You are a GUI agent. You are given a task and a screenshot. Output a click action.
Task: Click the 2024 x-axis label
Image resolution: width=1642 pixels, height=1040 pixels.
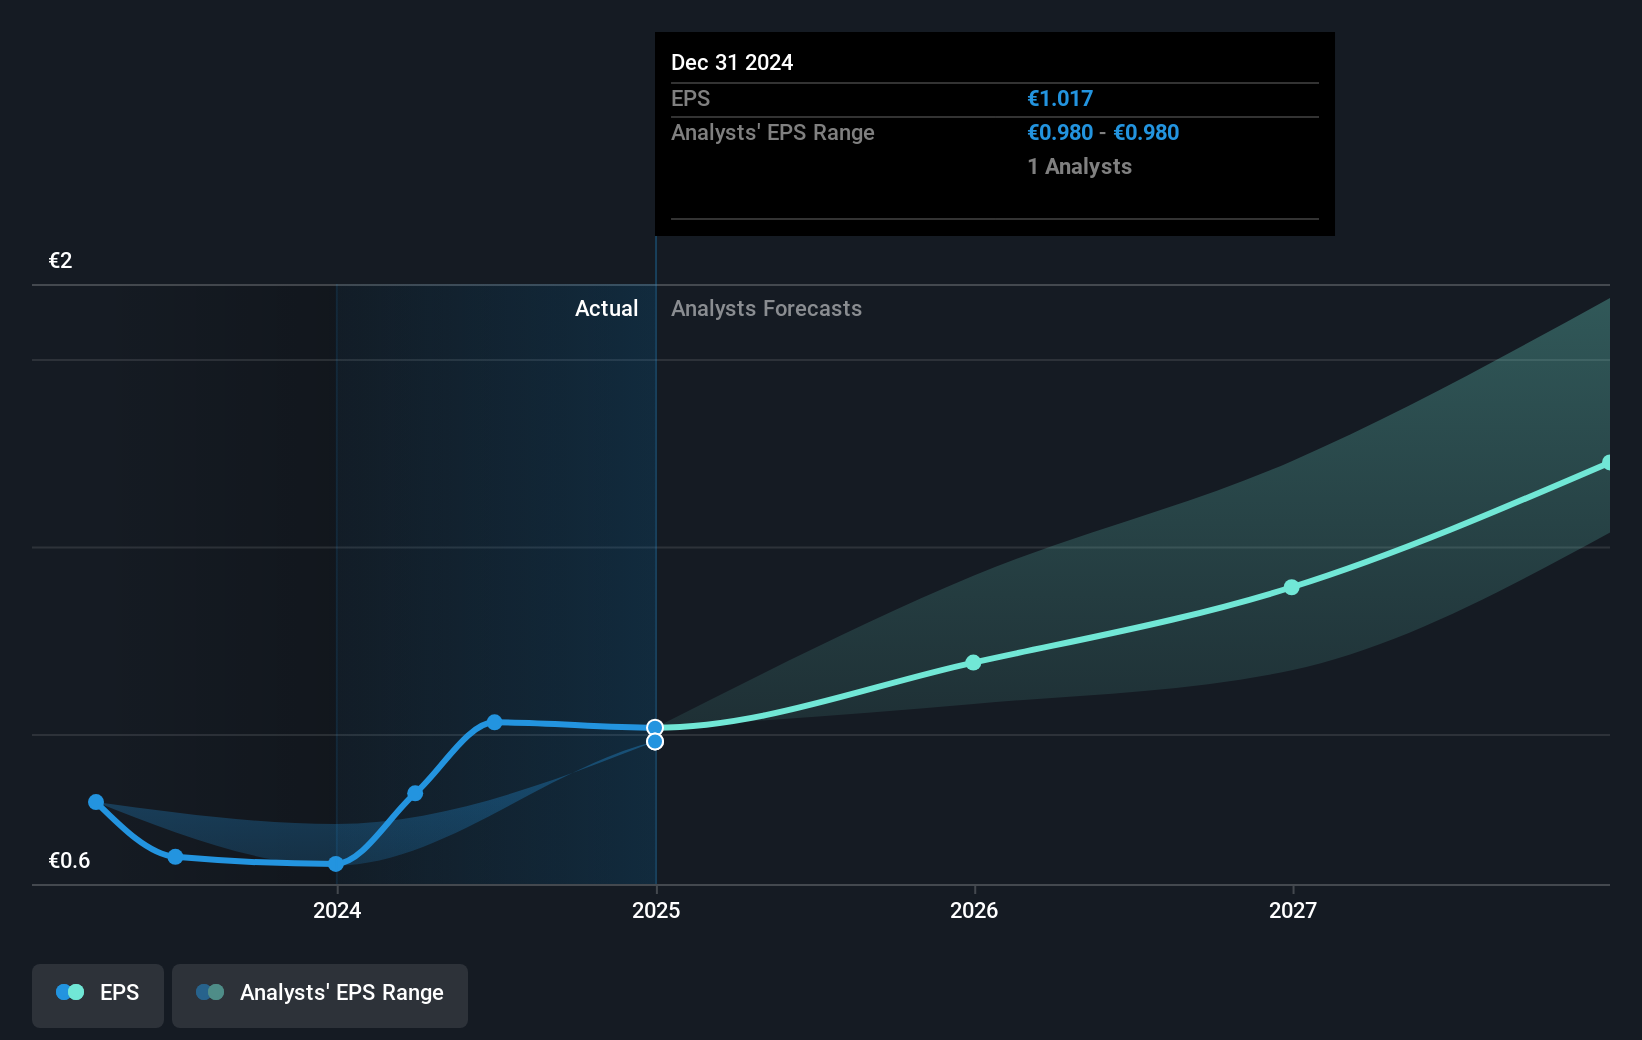pos(337,910)
